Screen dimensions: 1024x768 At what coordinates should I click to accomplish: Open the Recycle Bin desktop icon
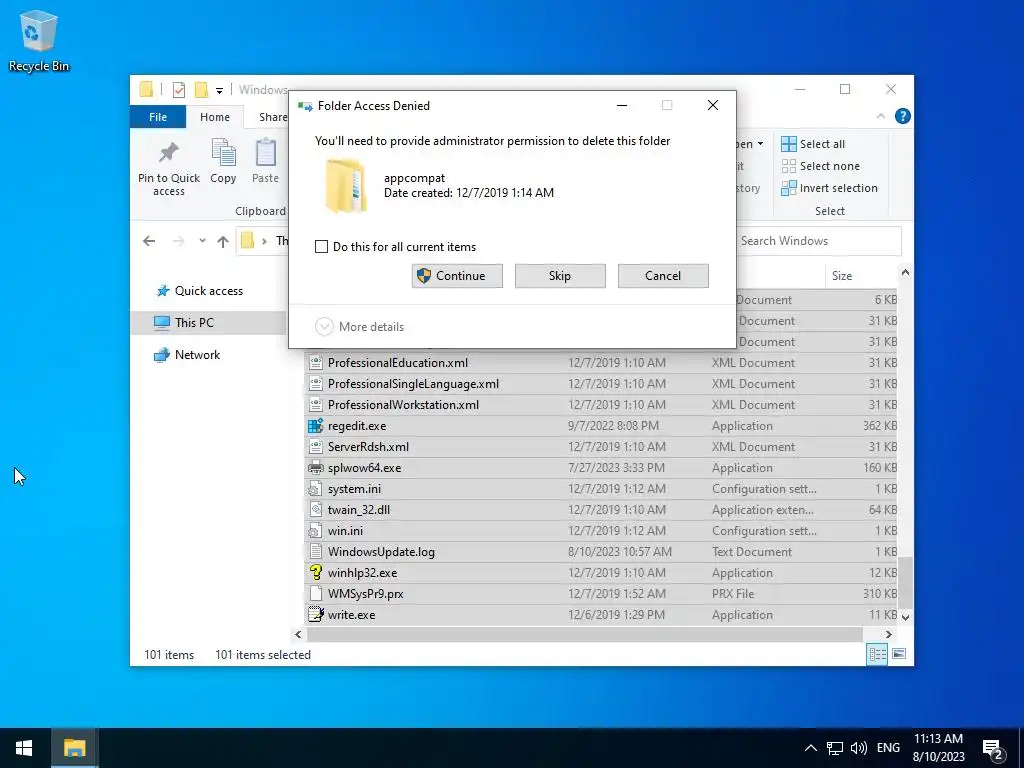(x=39, y=40)
